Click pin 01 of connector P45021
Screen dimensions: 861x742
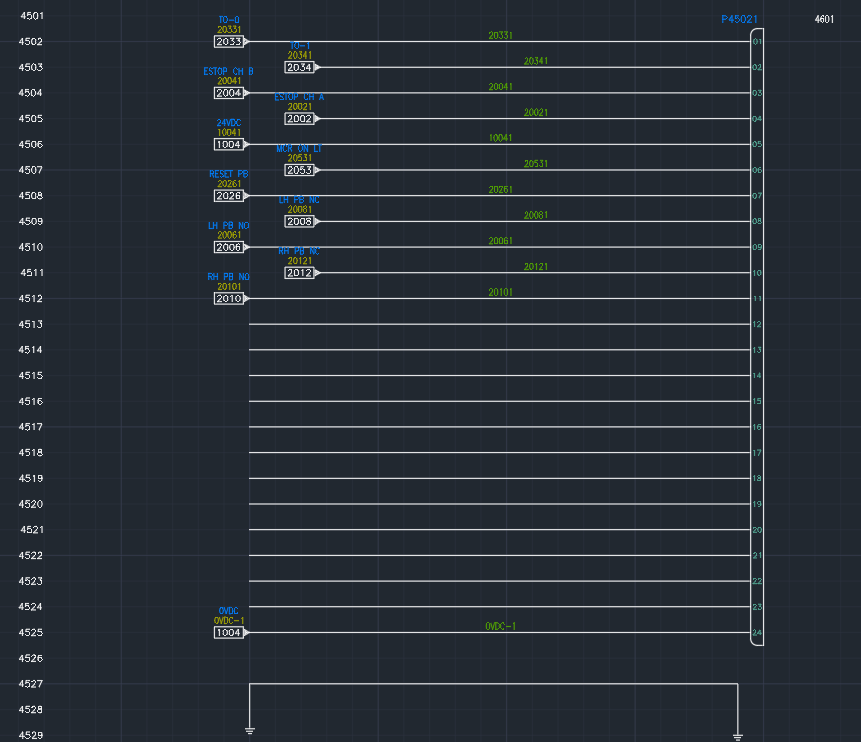tap(757, 42)
